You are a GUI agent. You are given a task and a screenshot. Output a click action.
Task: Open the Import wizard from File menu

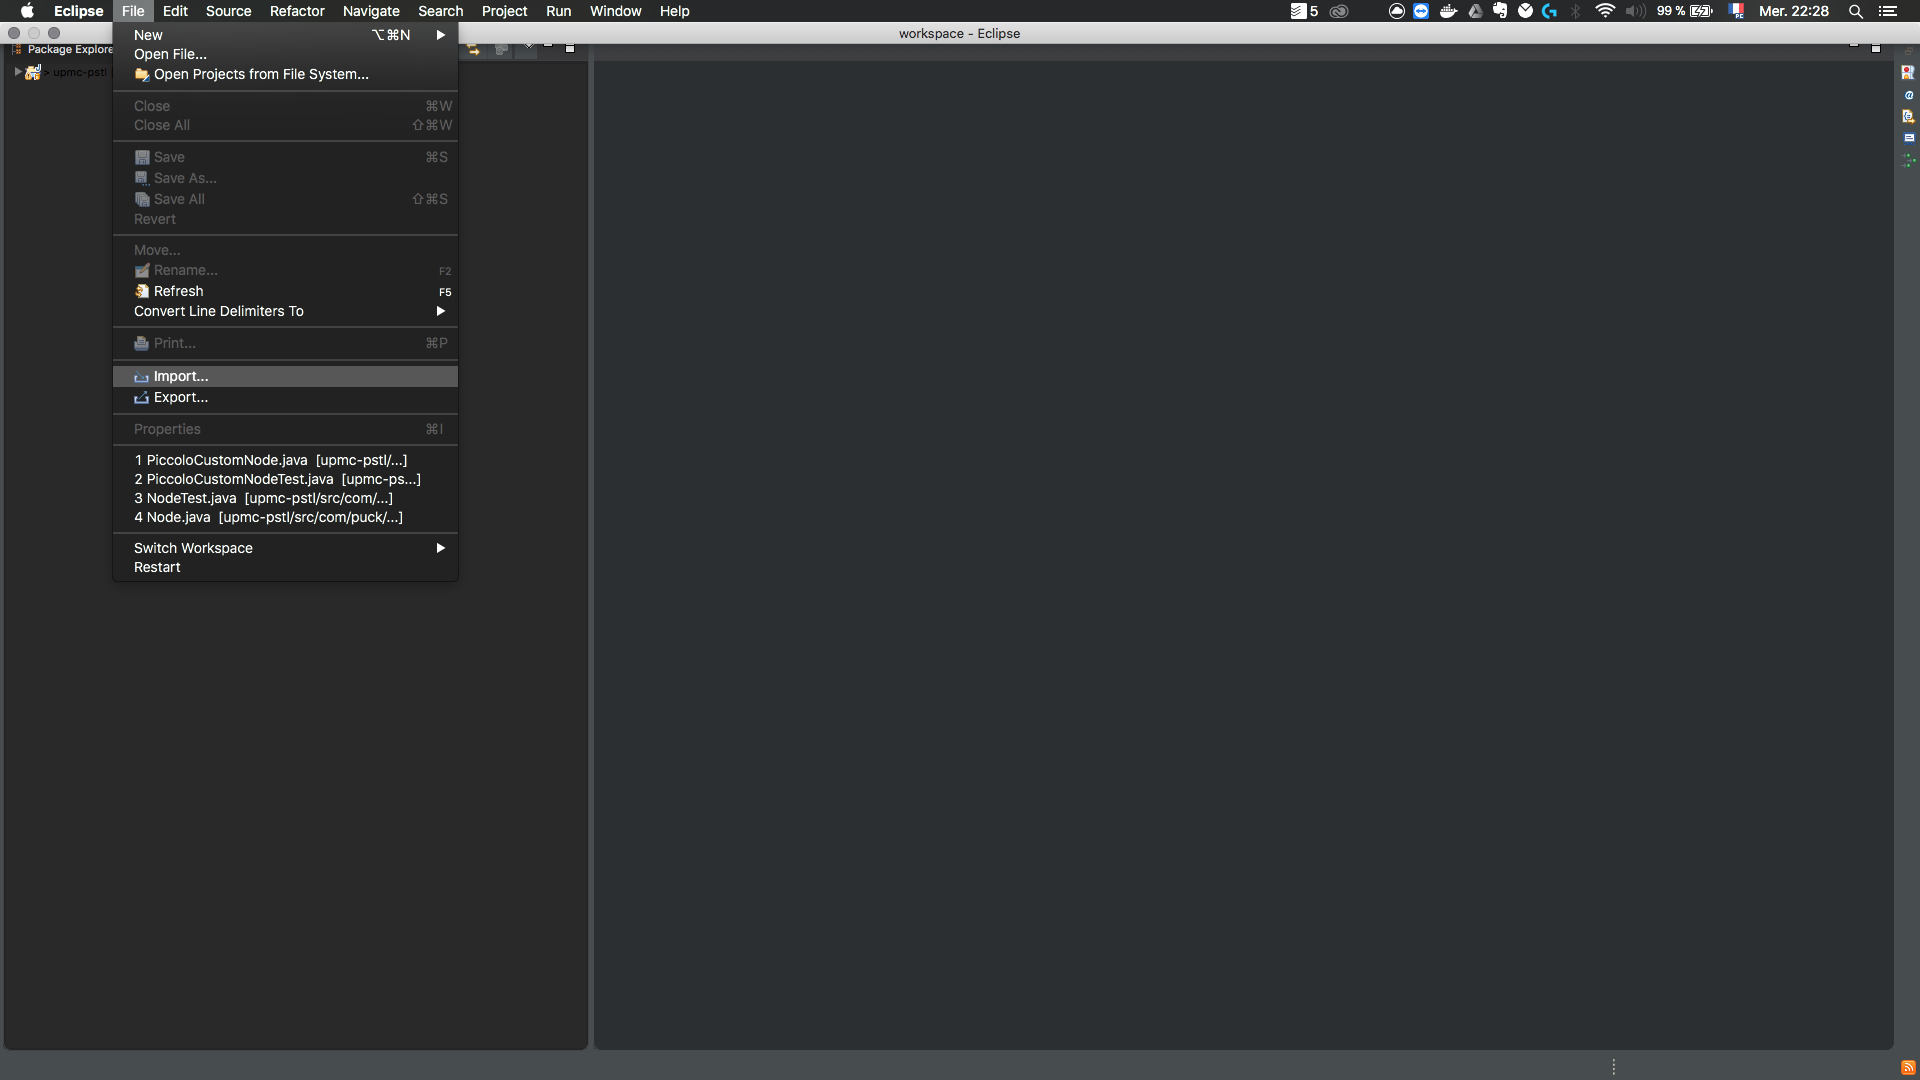click(285, 376)
